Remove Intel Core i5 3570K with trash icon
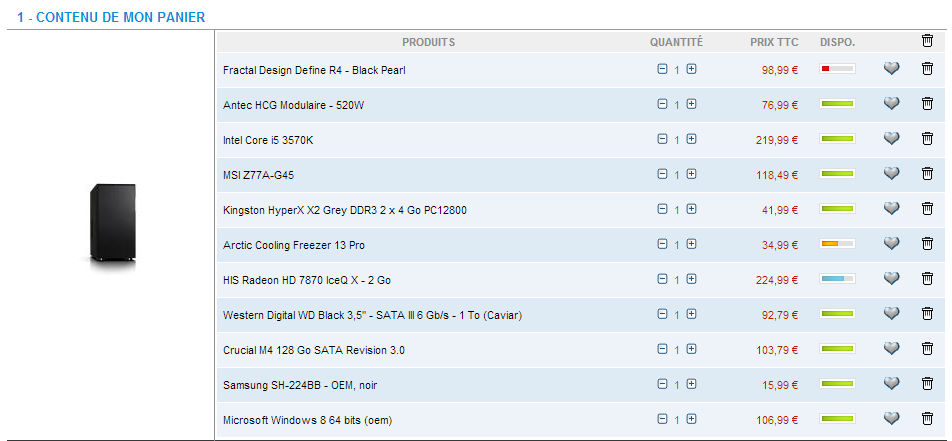This screenshot has width=952, height=441. pyautogui.click(x=927, y=139)
